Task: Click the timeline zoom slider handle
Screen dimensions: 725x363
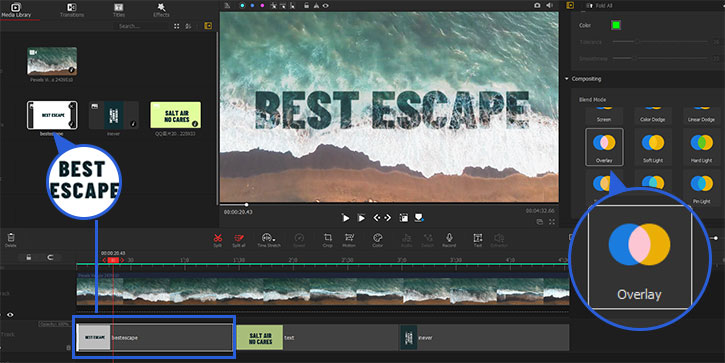Action: coord(716,238)
